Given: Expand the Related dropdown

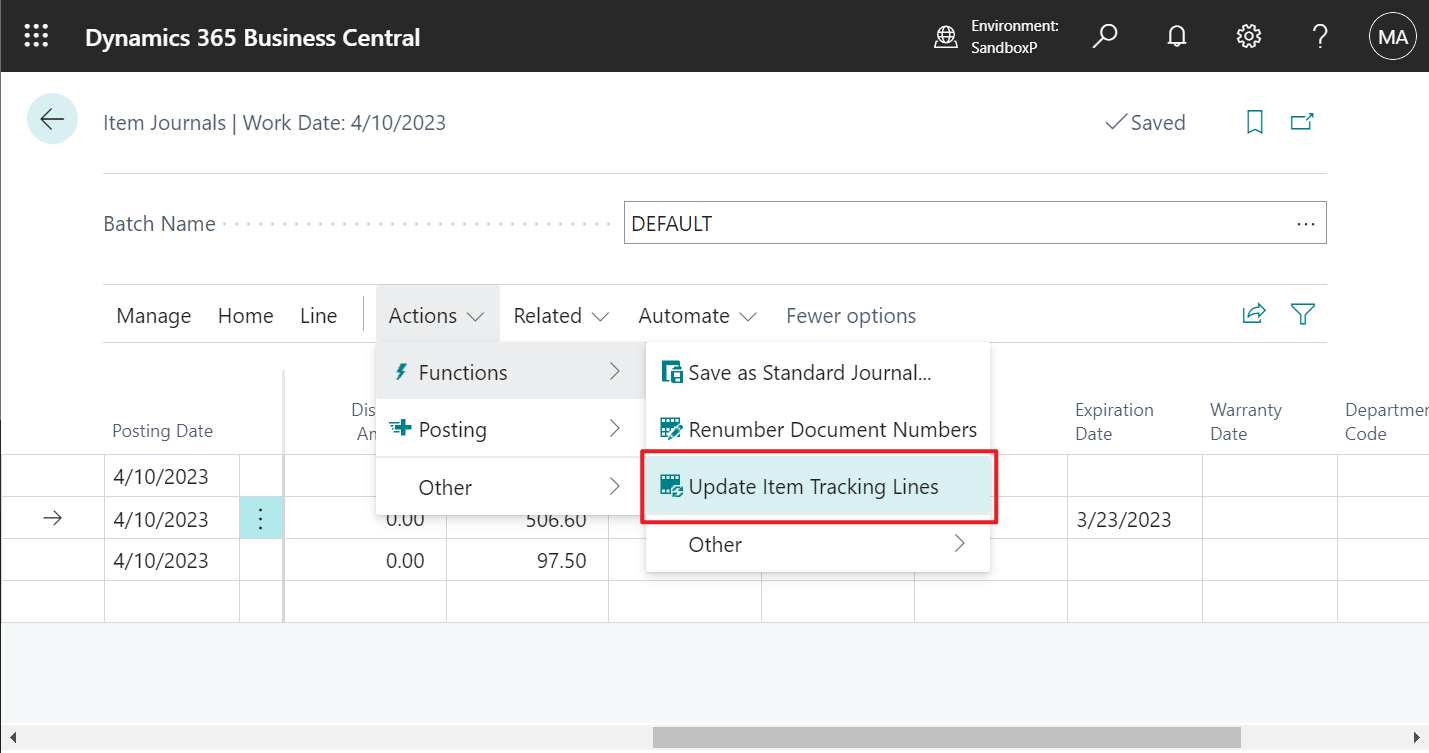Looking at the screenshot, I should [560, 315].
